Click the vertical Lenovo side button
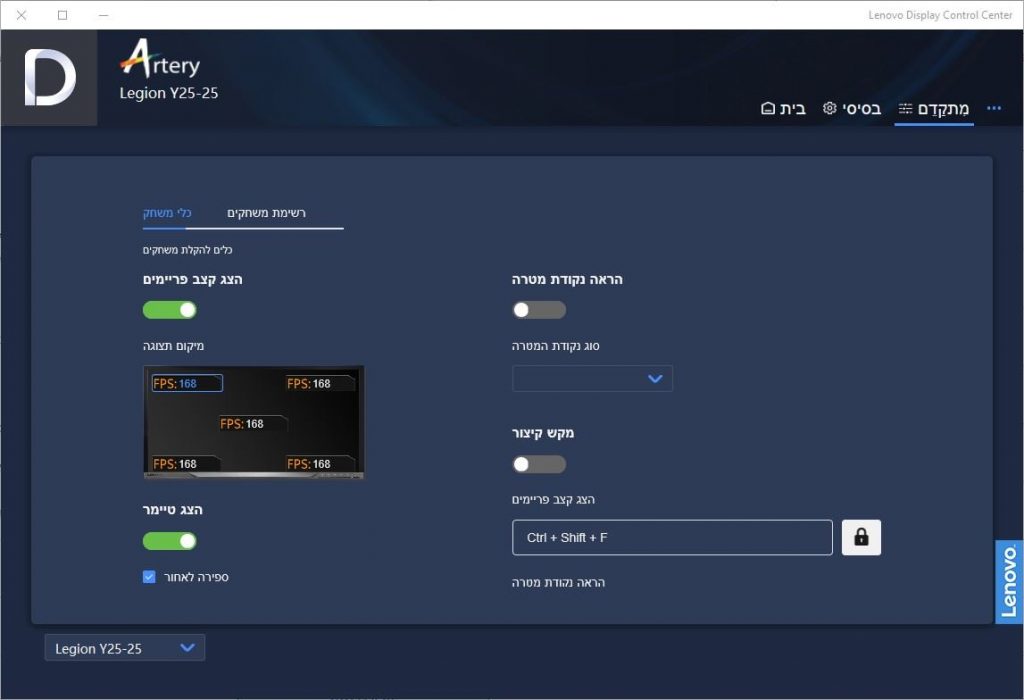Screen dimensions: 1024x700 coord(1009,582)
